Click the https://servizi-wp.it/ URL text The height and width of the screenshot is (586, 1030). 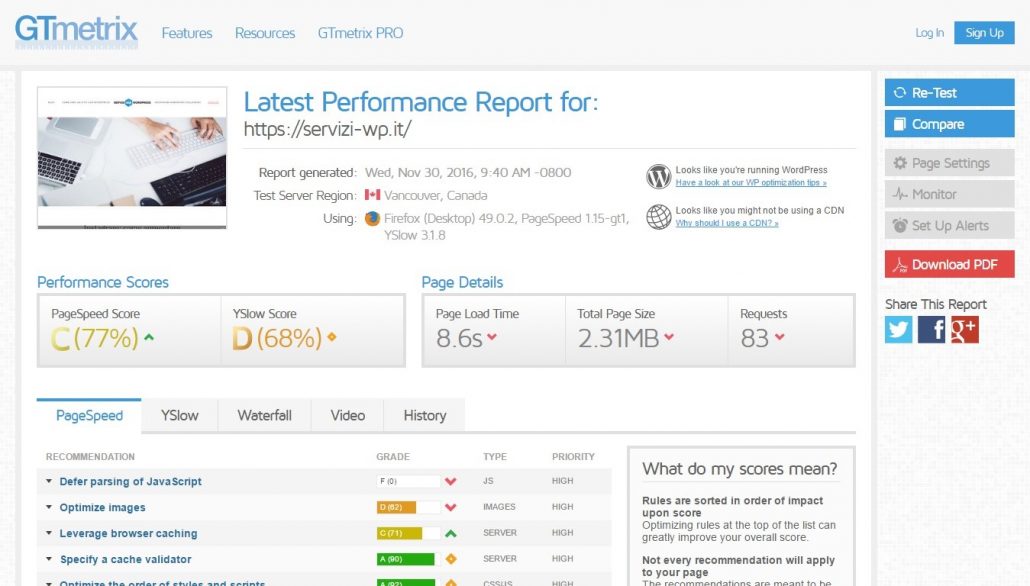click(327, 129)
